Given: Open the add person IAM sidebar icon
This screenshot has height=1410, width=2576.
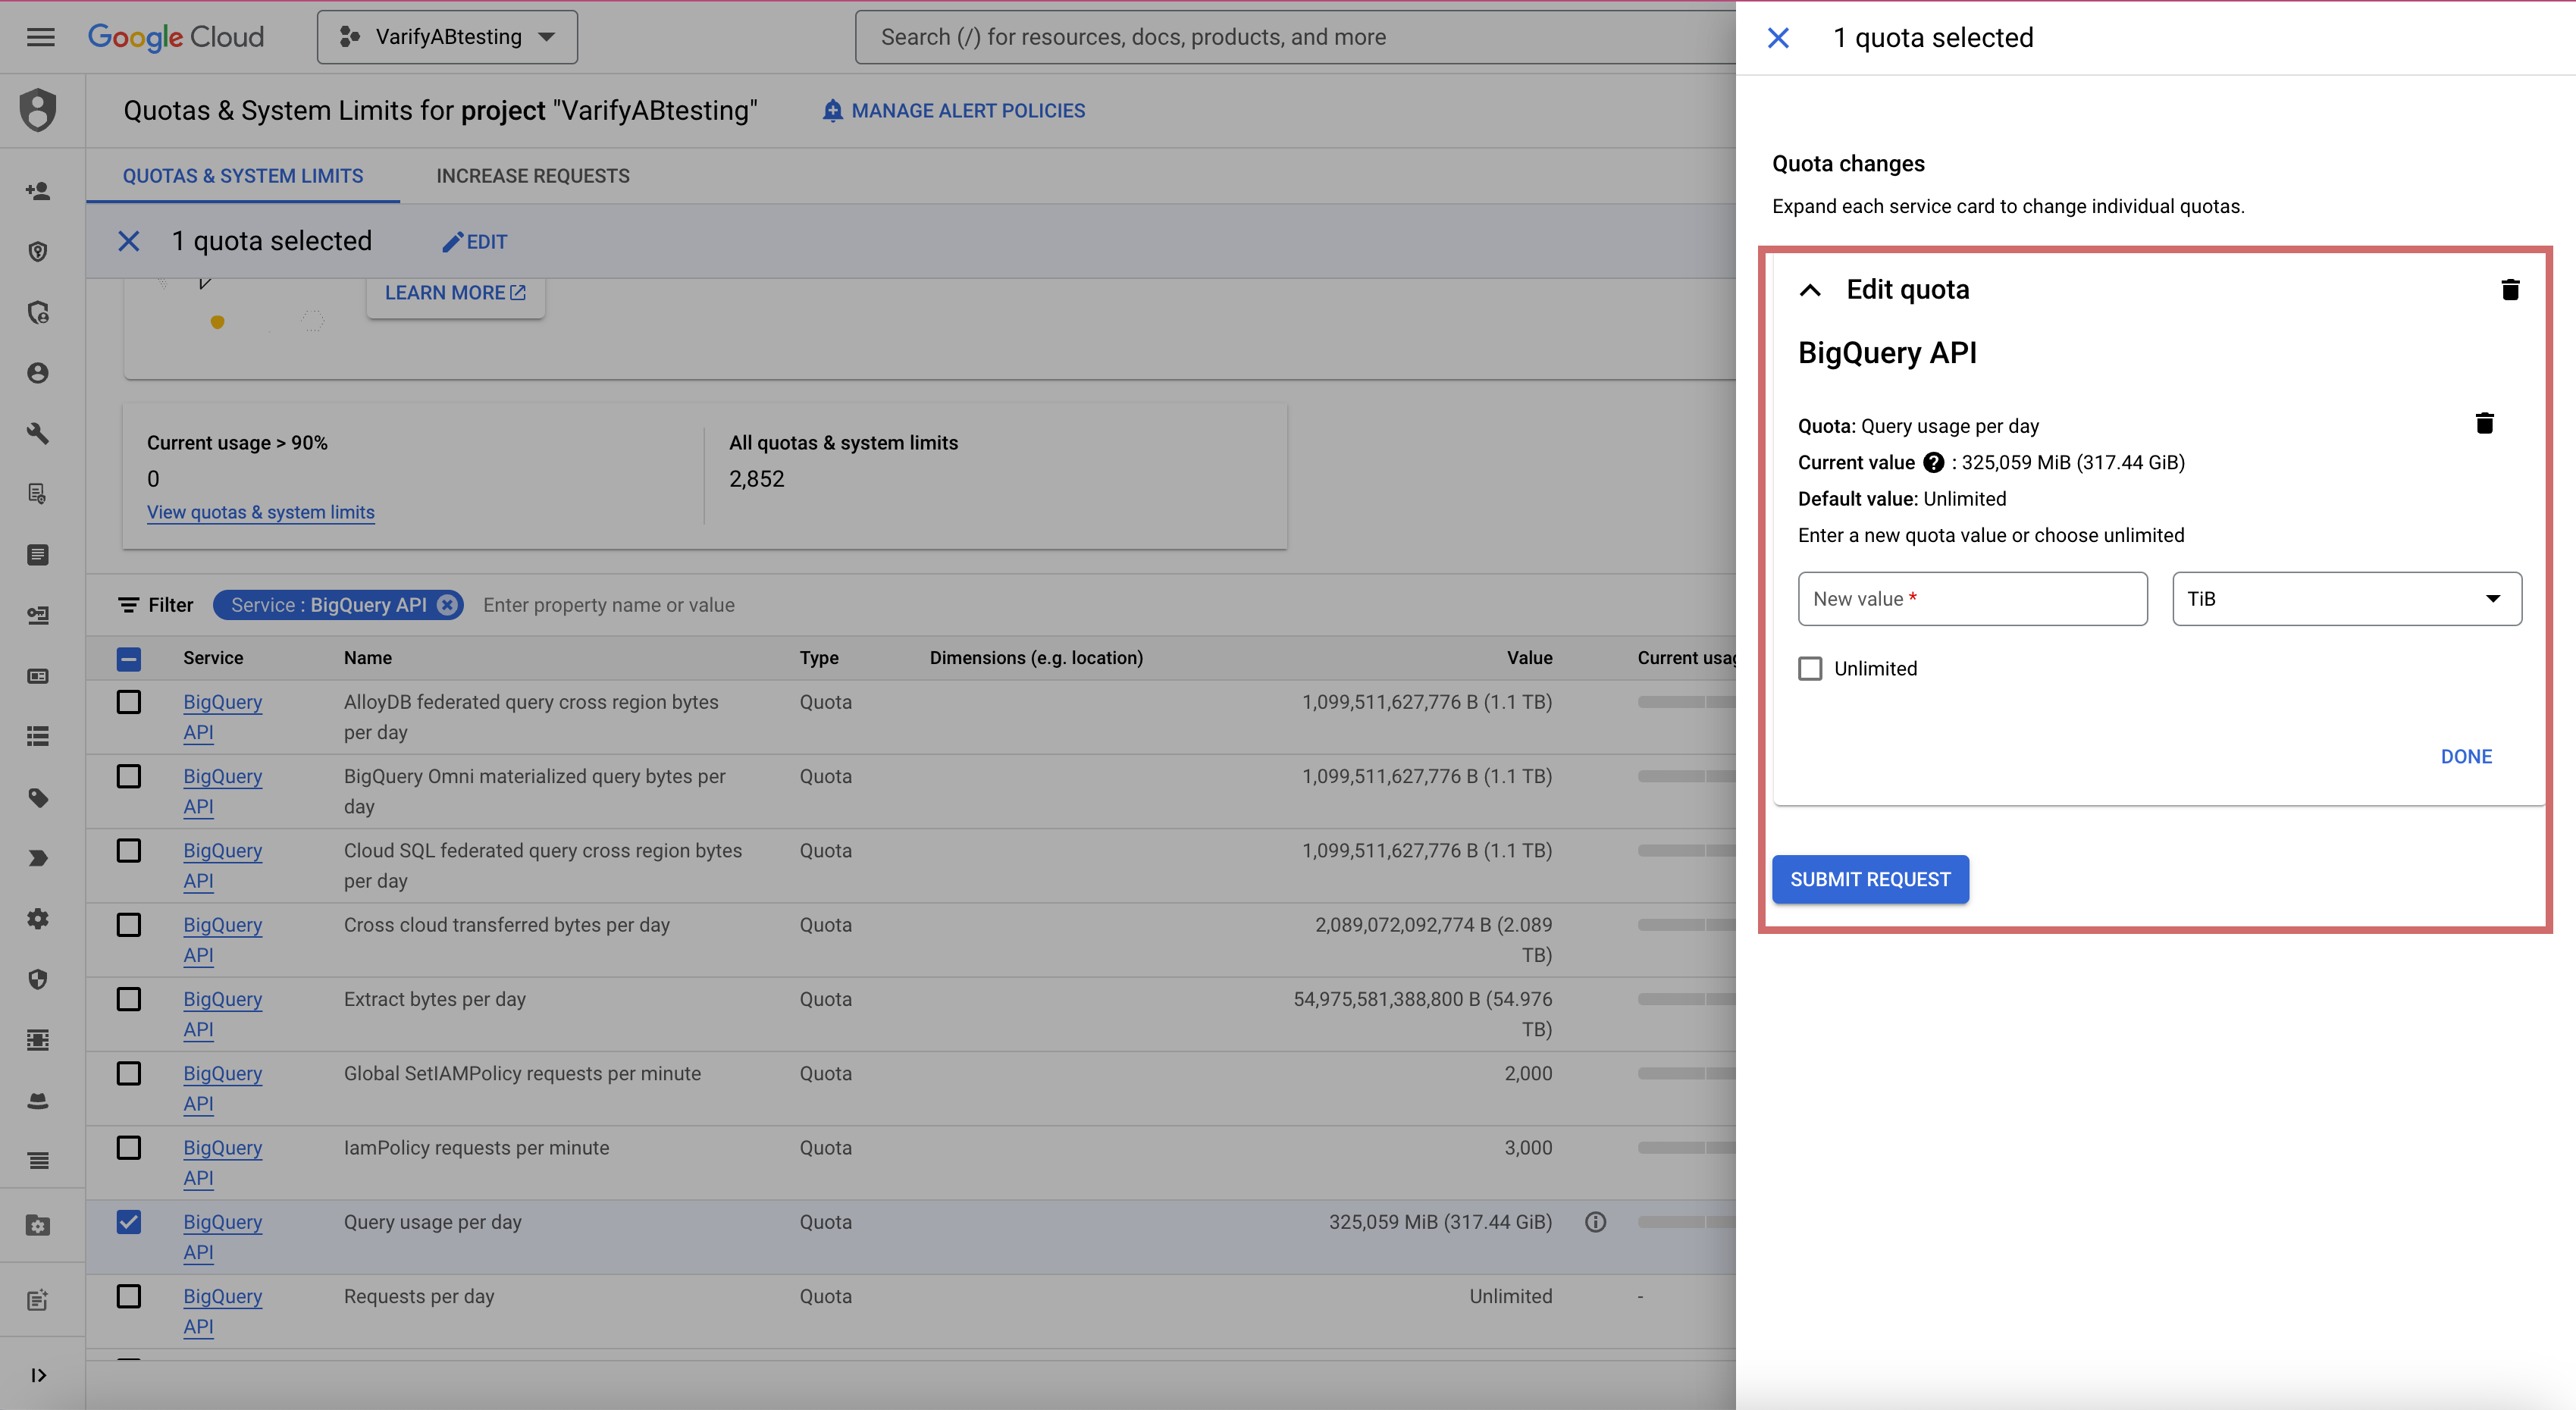Looking at the screenshot, I should [38, 190].
